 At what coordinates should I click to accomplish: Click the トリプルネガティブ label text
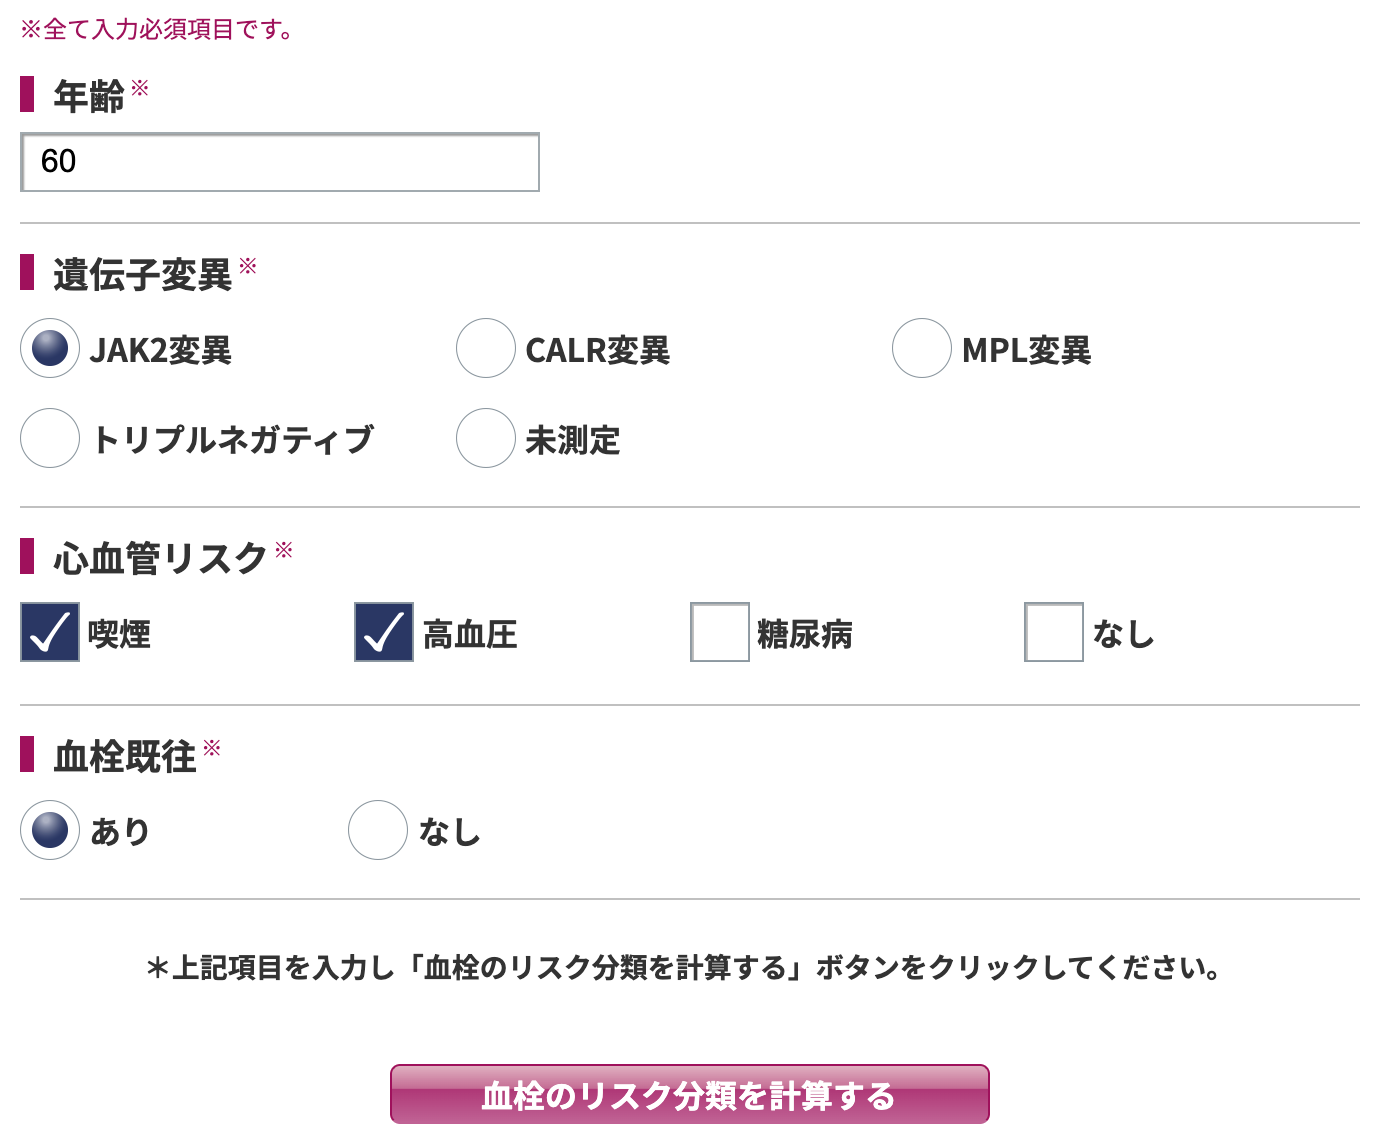[x=233, y=439]
